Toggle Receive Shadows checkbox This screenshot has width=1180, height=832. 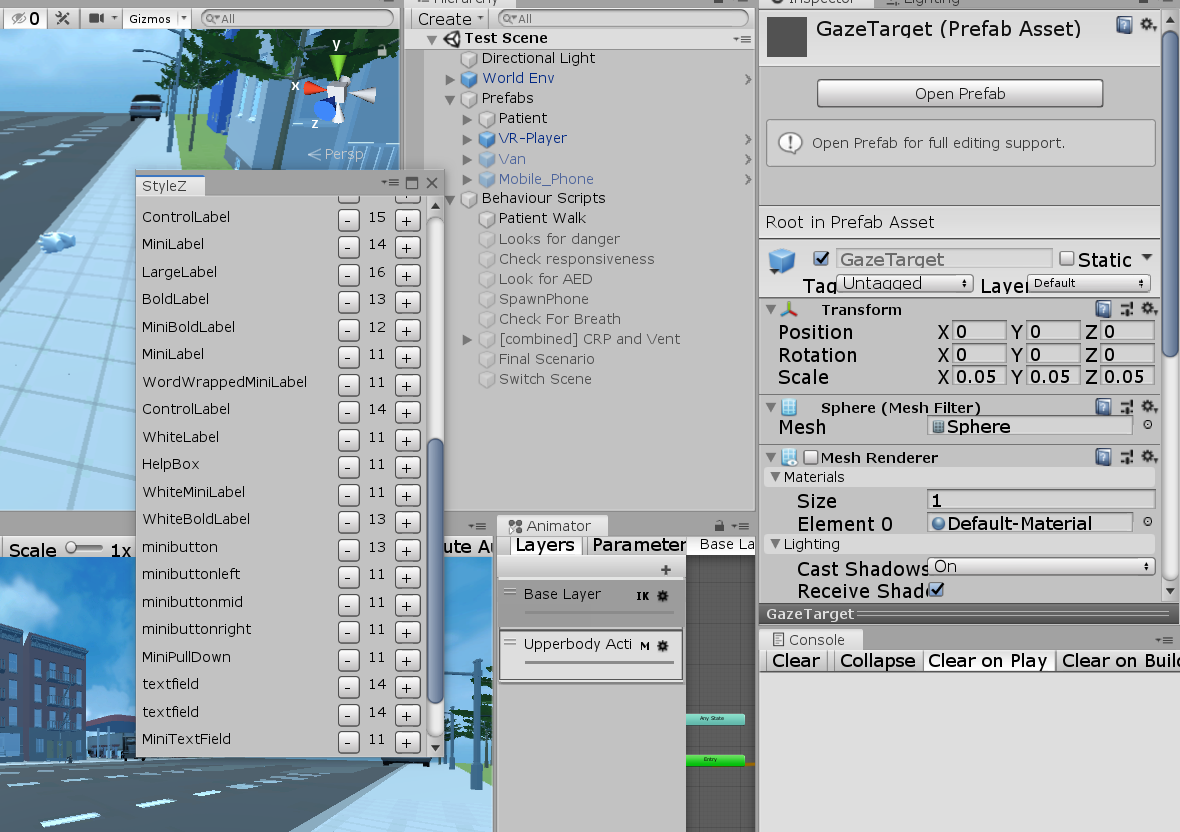(936, 591)
